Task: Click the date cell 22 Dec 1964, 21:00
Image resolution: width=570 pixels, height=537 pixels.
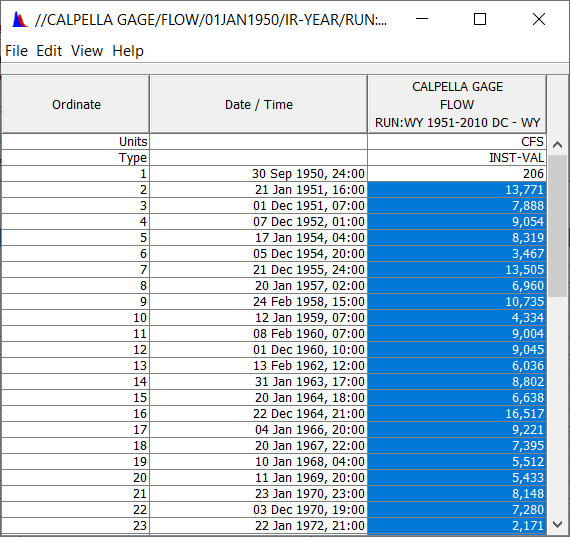Action: point(258,414)
